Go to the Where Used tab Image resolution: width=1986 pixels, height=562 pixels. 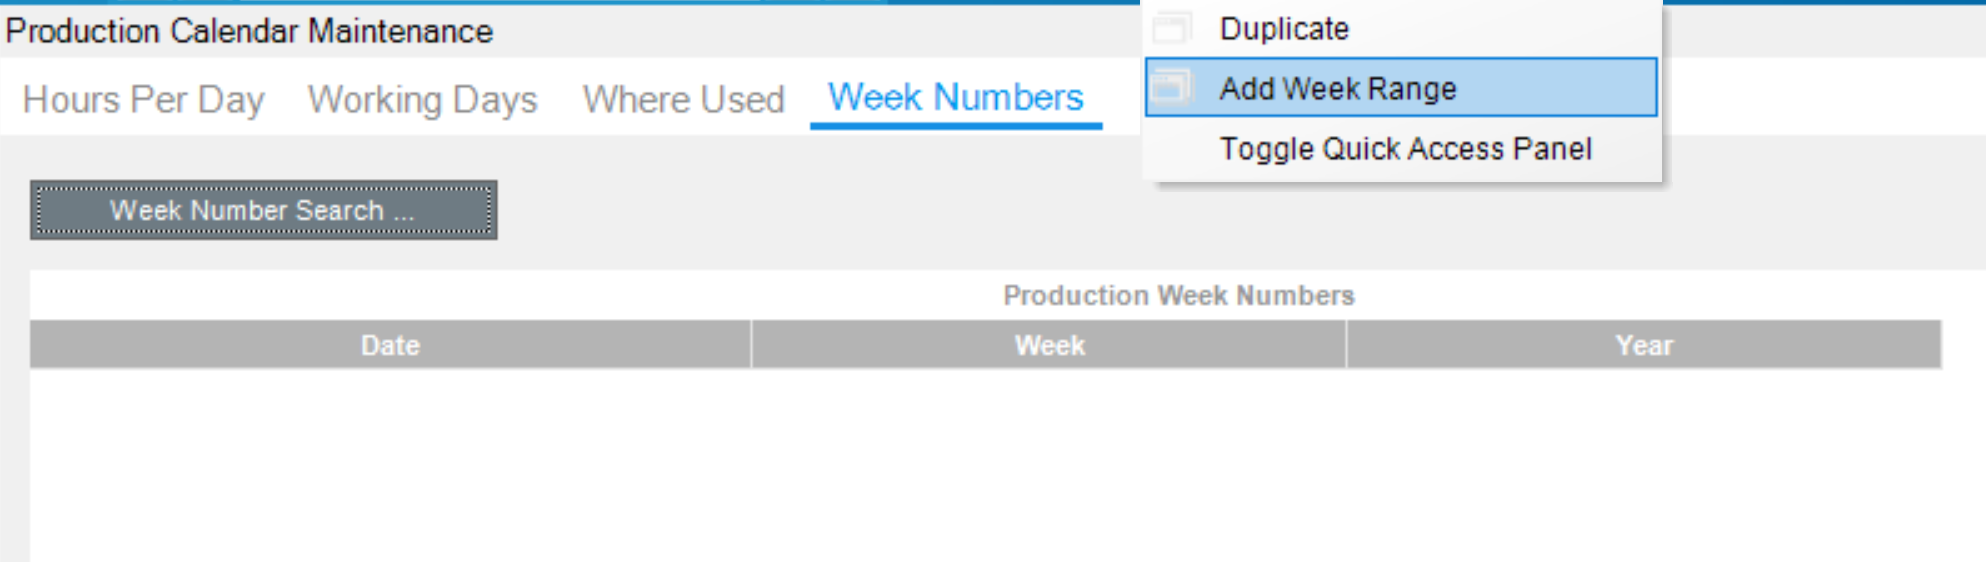click(x=683, y=99)
